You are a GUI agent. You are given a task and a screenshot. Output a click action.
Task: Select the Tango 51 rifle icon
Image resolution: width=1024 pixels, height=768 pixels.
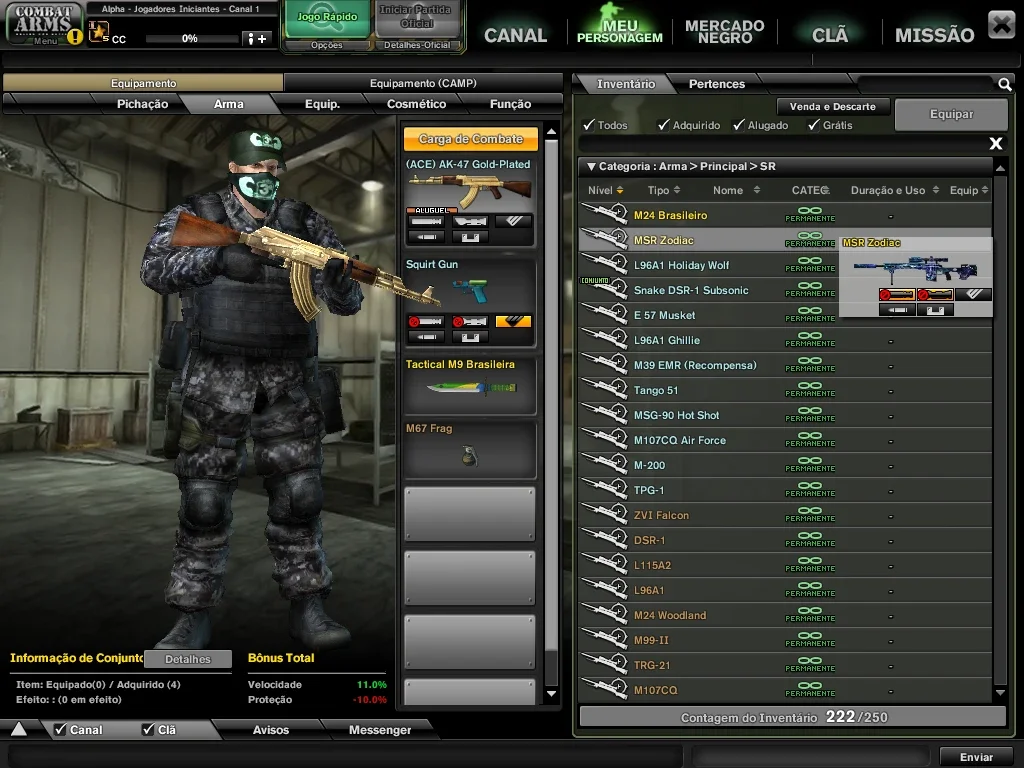(x=604, y=389)
